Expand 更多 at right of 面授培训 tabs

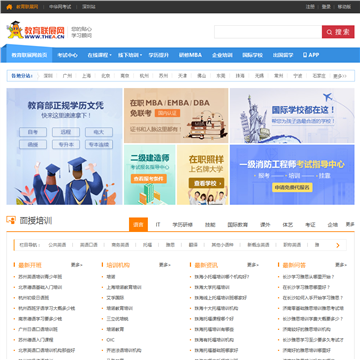click(350, 224)
